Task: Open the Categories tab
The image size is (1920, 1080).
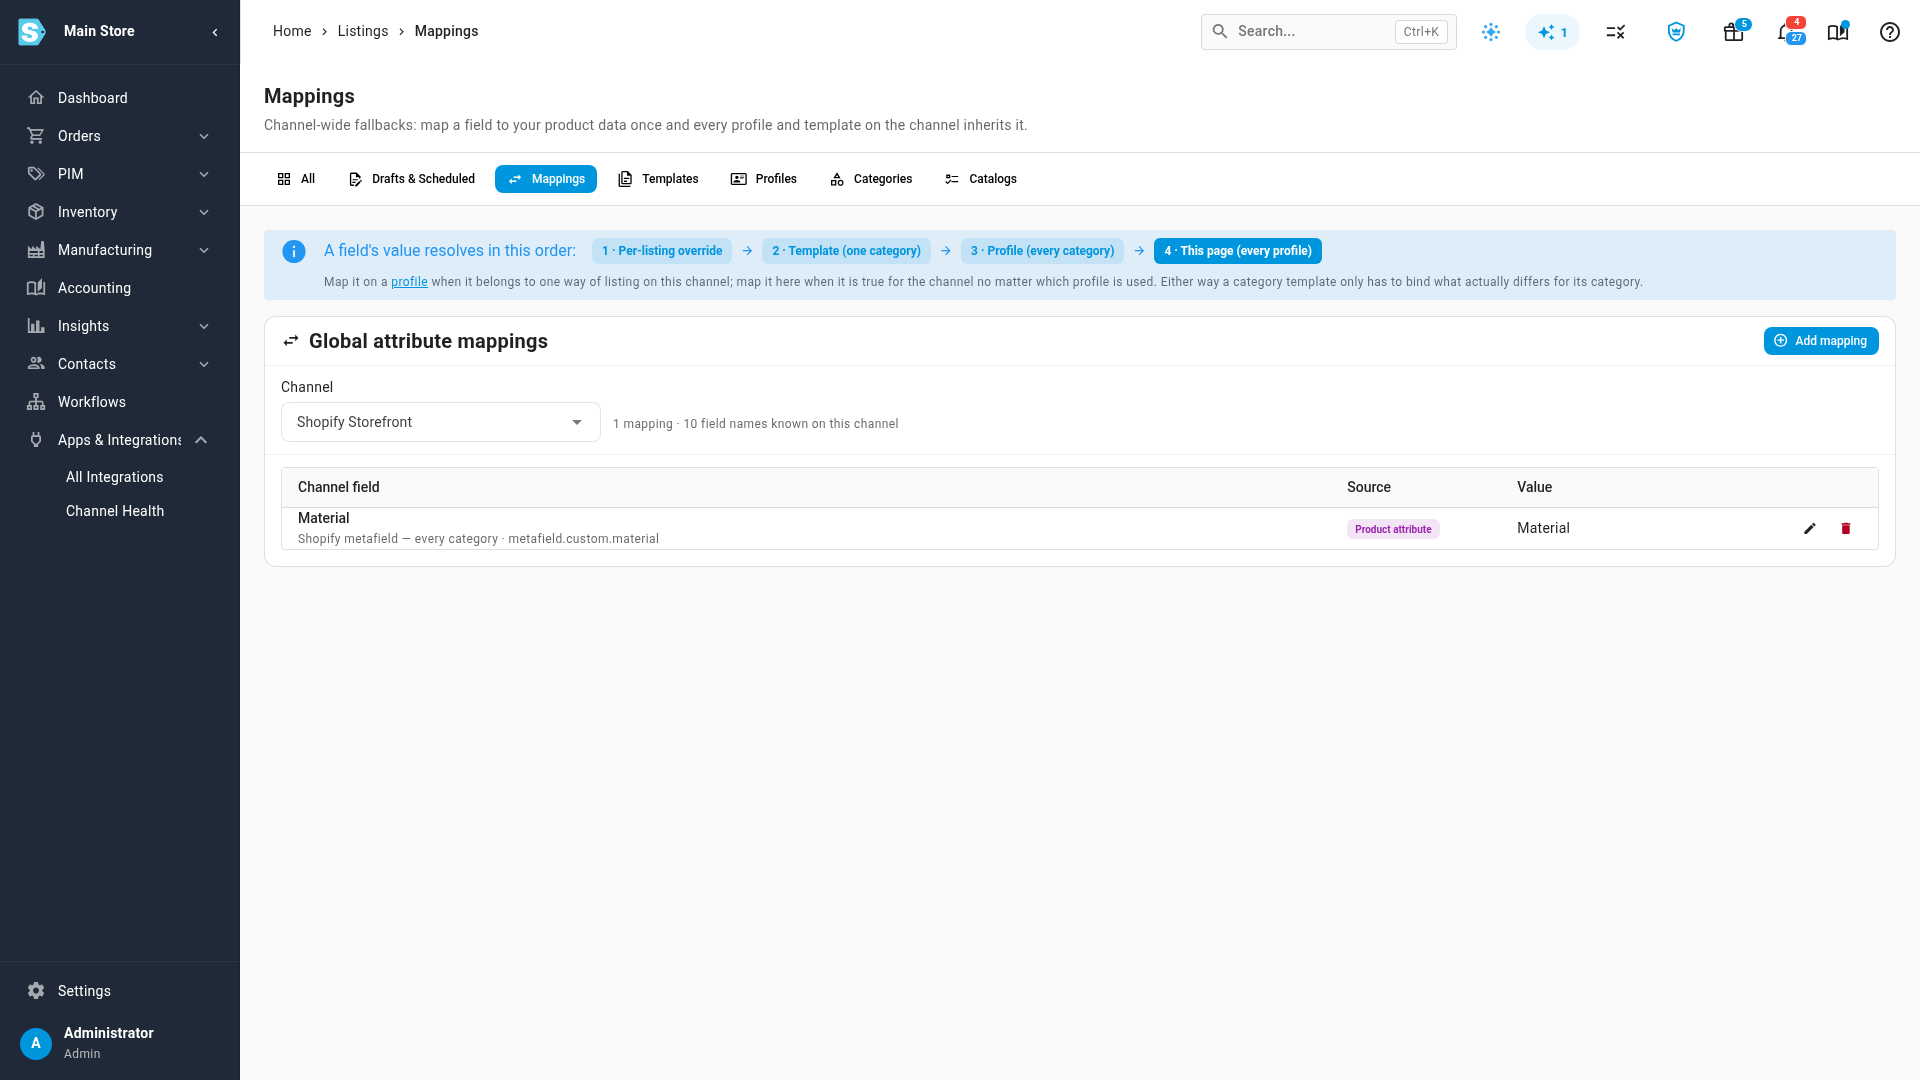Action: point(871,179)
